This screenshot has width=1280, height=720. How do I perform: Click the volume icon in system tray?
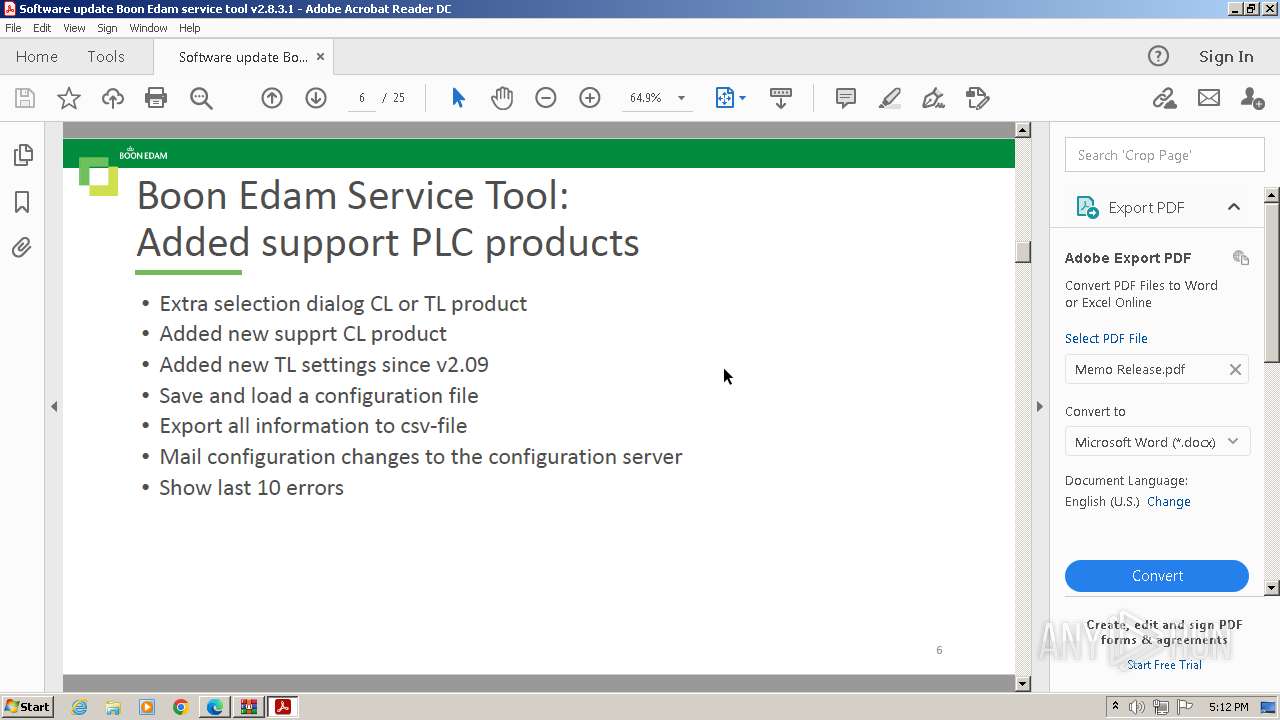pyautogui.click(x=1137, y=707)
